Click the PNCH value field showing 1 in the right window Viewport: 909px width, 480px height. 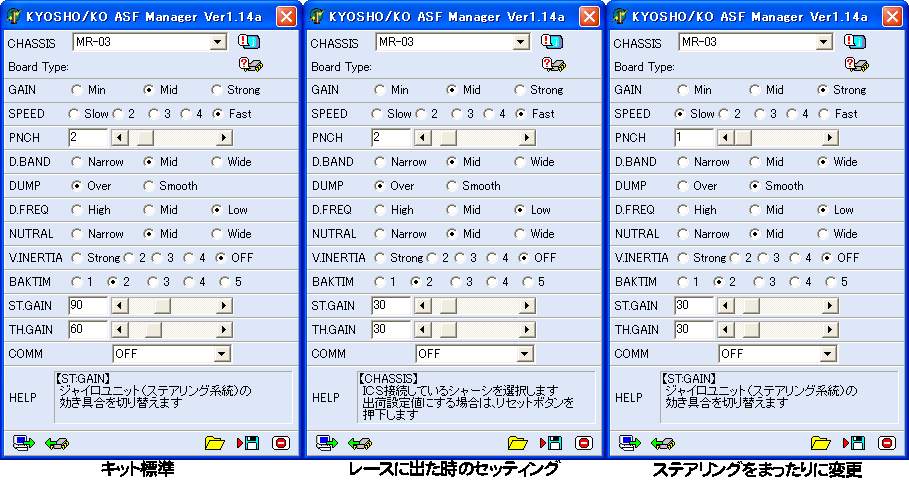click(694, 138)
